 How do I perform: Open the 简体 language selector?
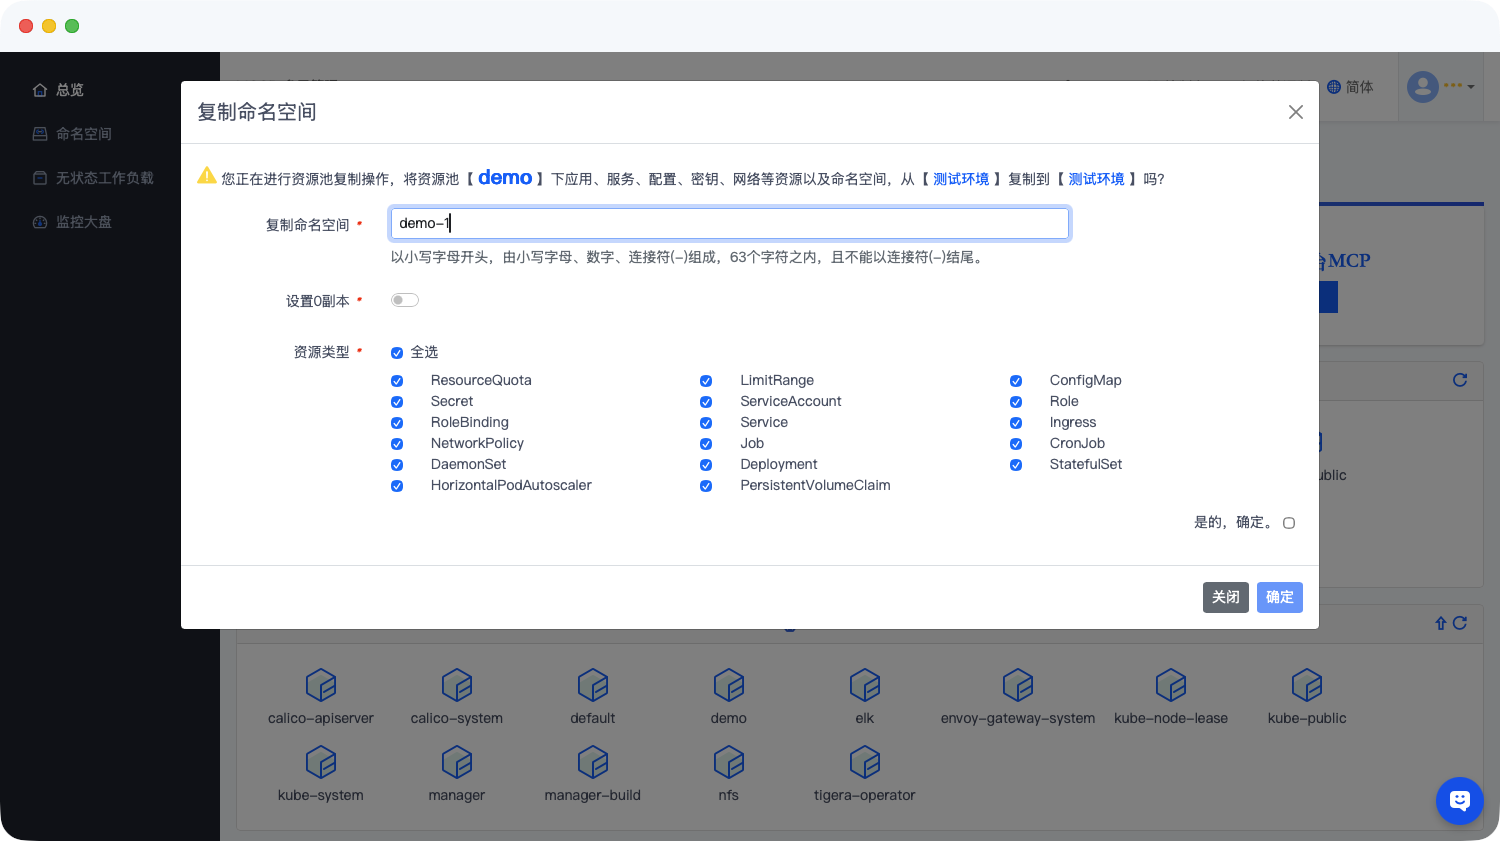tap(1350, 87)
